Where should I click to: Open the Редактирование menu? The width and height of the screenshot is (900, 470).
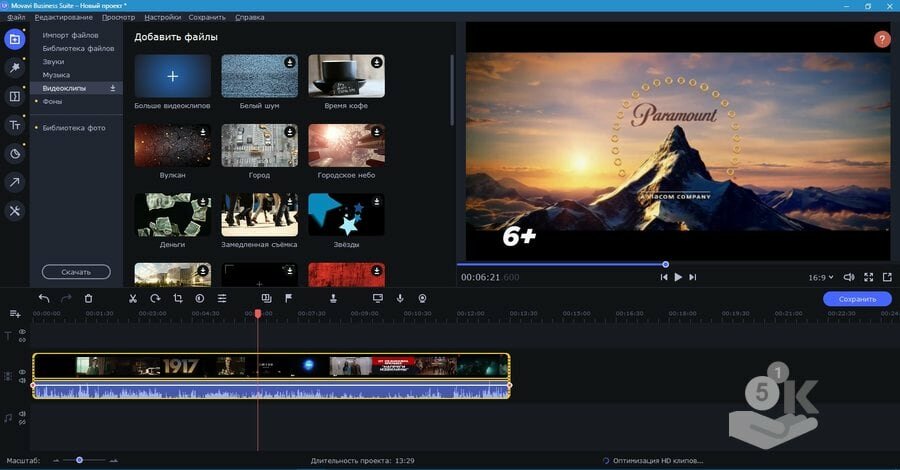click(x=63, y=17)
